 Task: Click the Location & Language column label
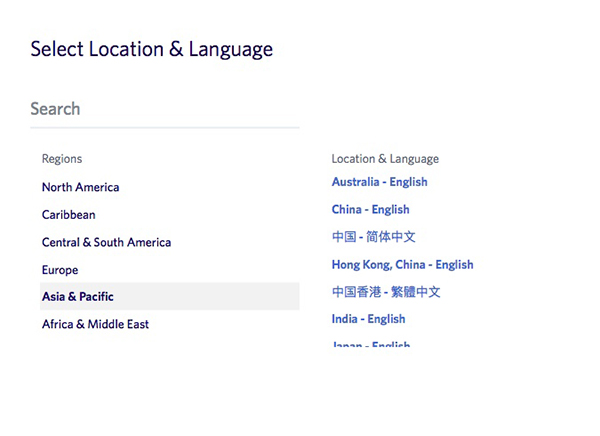[x=385, y=159]
